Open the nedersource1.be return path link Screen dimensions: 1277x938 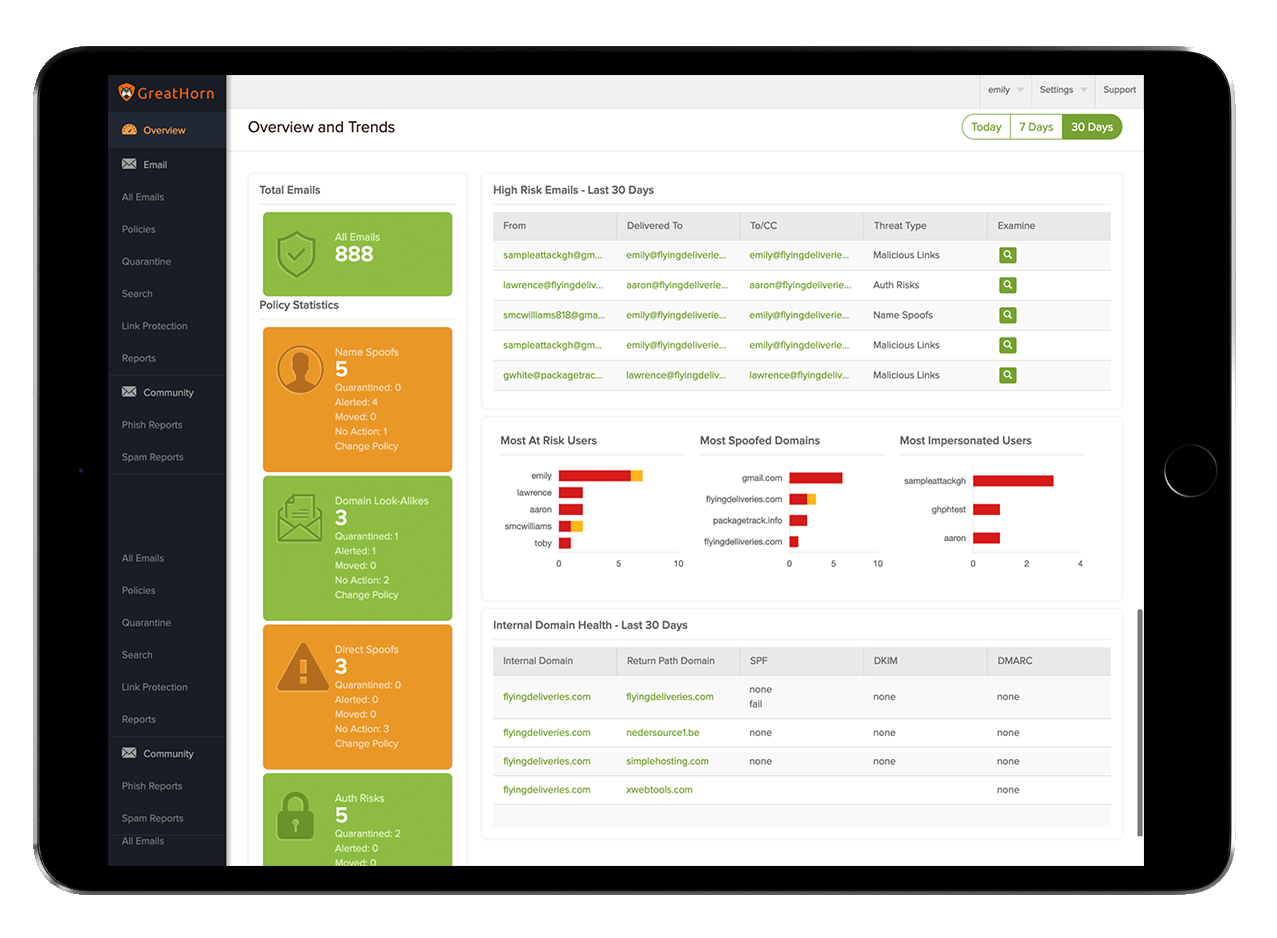663,733
